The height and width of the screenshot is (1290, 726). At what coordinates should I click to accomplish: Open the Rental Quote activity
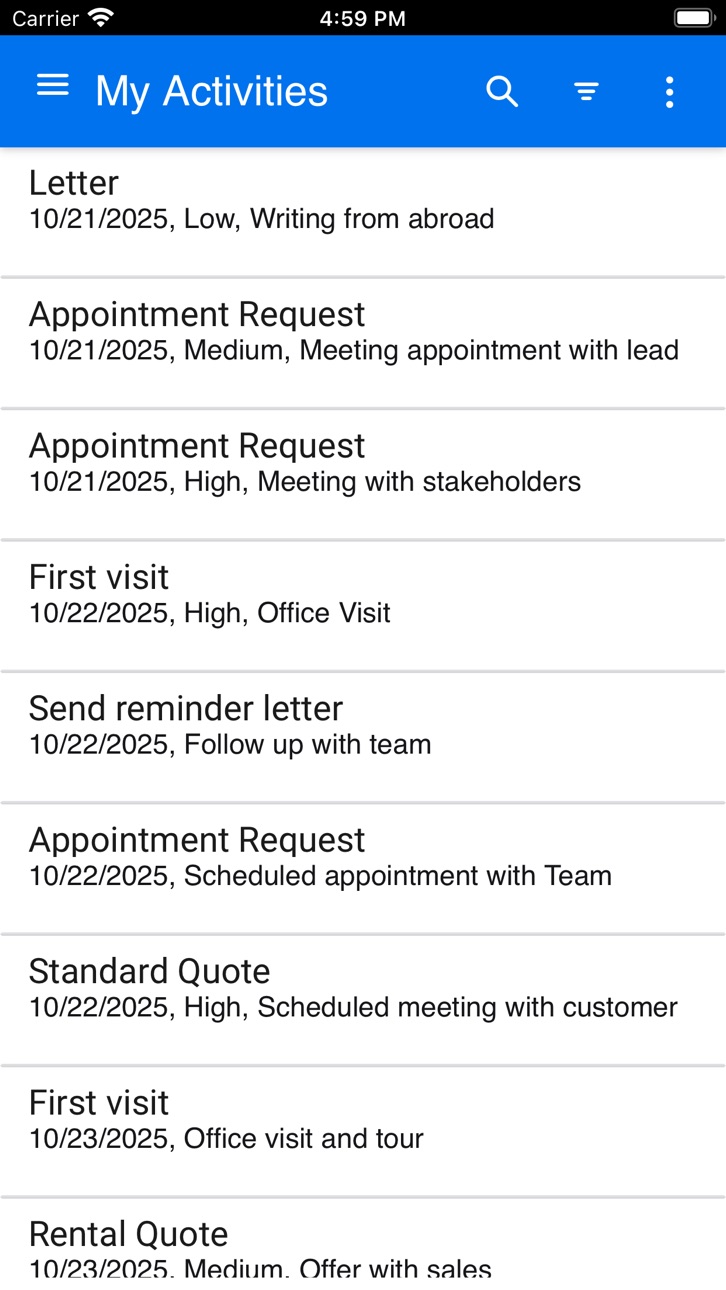363,1245
